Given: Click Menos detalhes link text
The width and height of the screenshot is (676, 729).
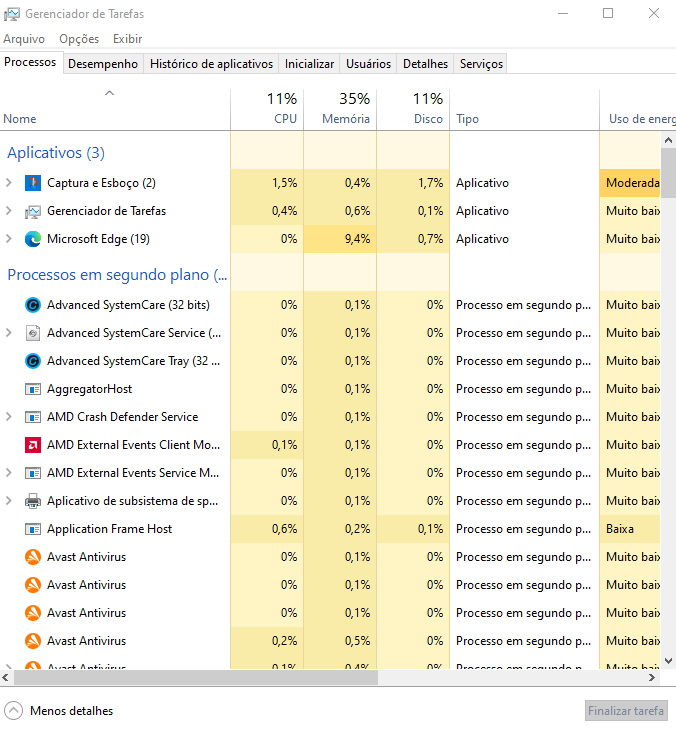Looking at the screenshot, I should [x=72, y=711].
